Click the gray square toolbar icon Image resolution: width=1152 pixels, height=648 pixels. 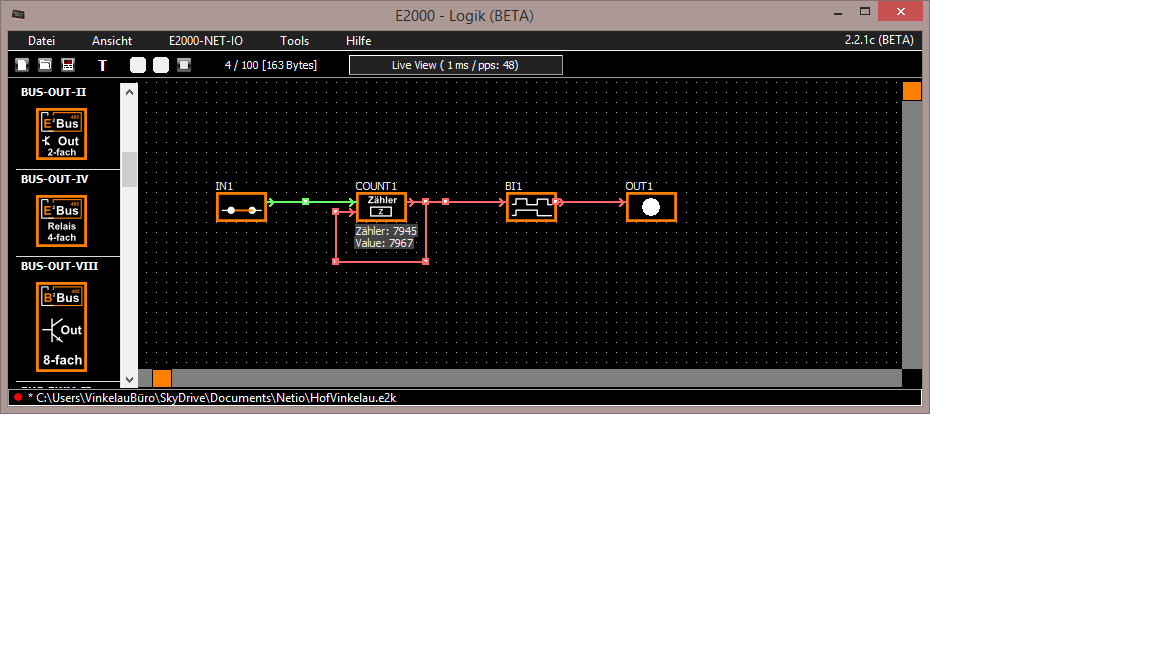click(x=184, y=65)
